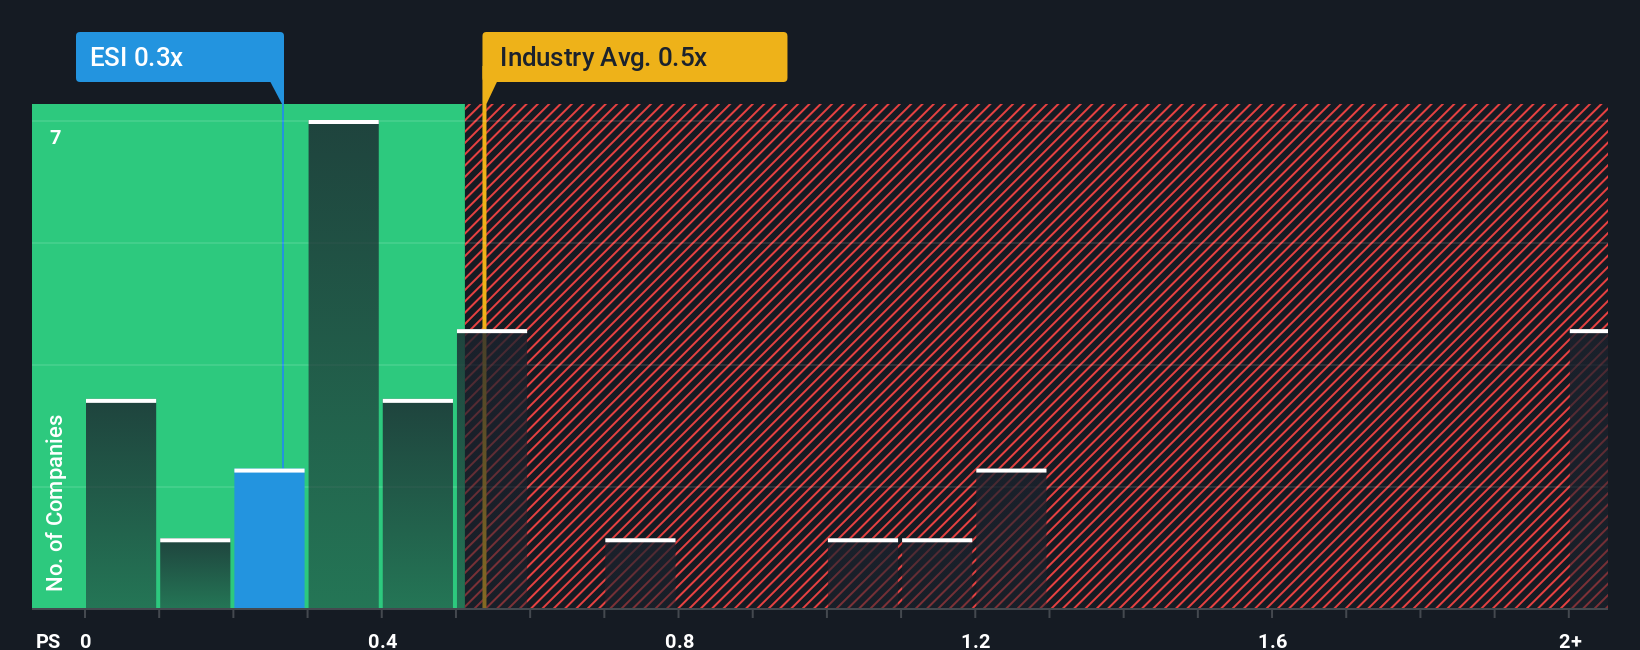Click the 2+ x-axis label
The image size is (1640, 650).
click(x=1570, y=640)
